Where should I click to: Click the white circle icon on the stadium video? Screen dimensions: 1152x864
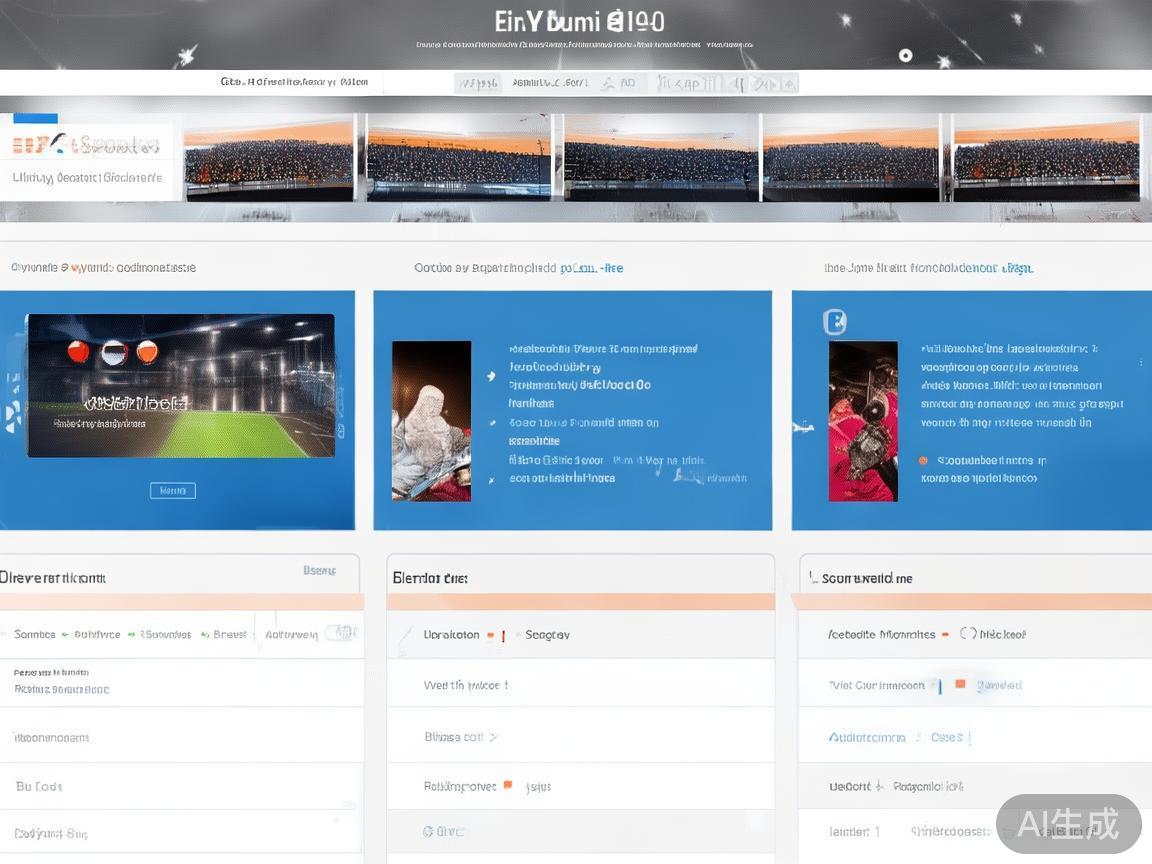click(x=114, y=351)
